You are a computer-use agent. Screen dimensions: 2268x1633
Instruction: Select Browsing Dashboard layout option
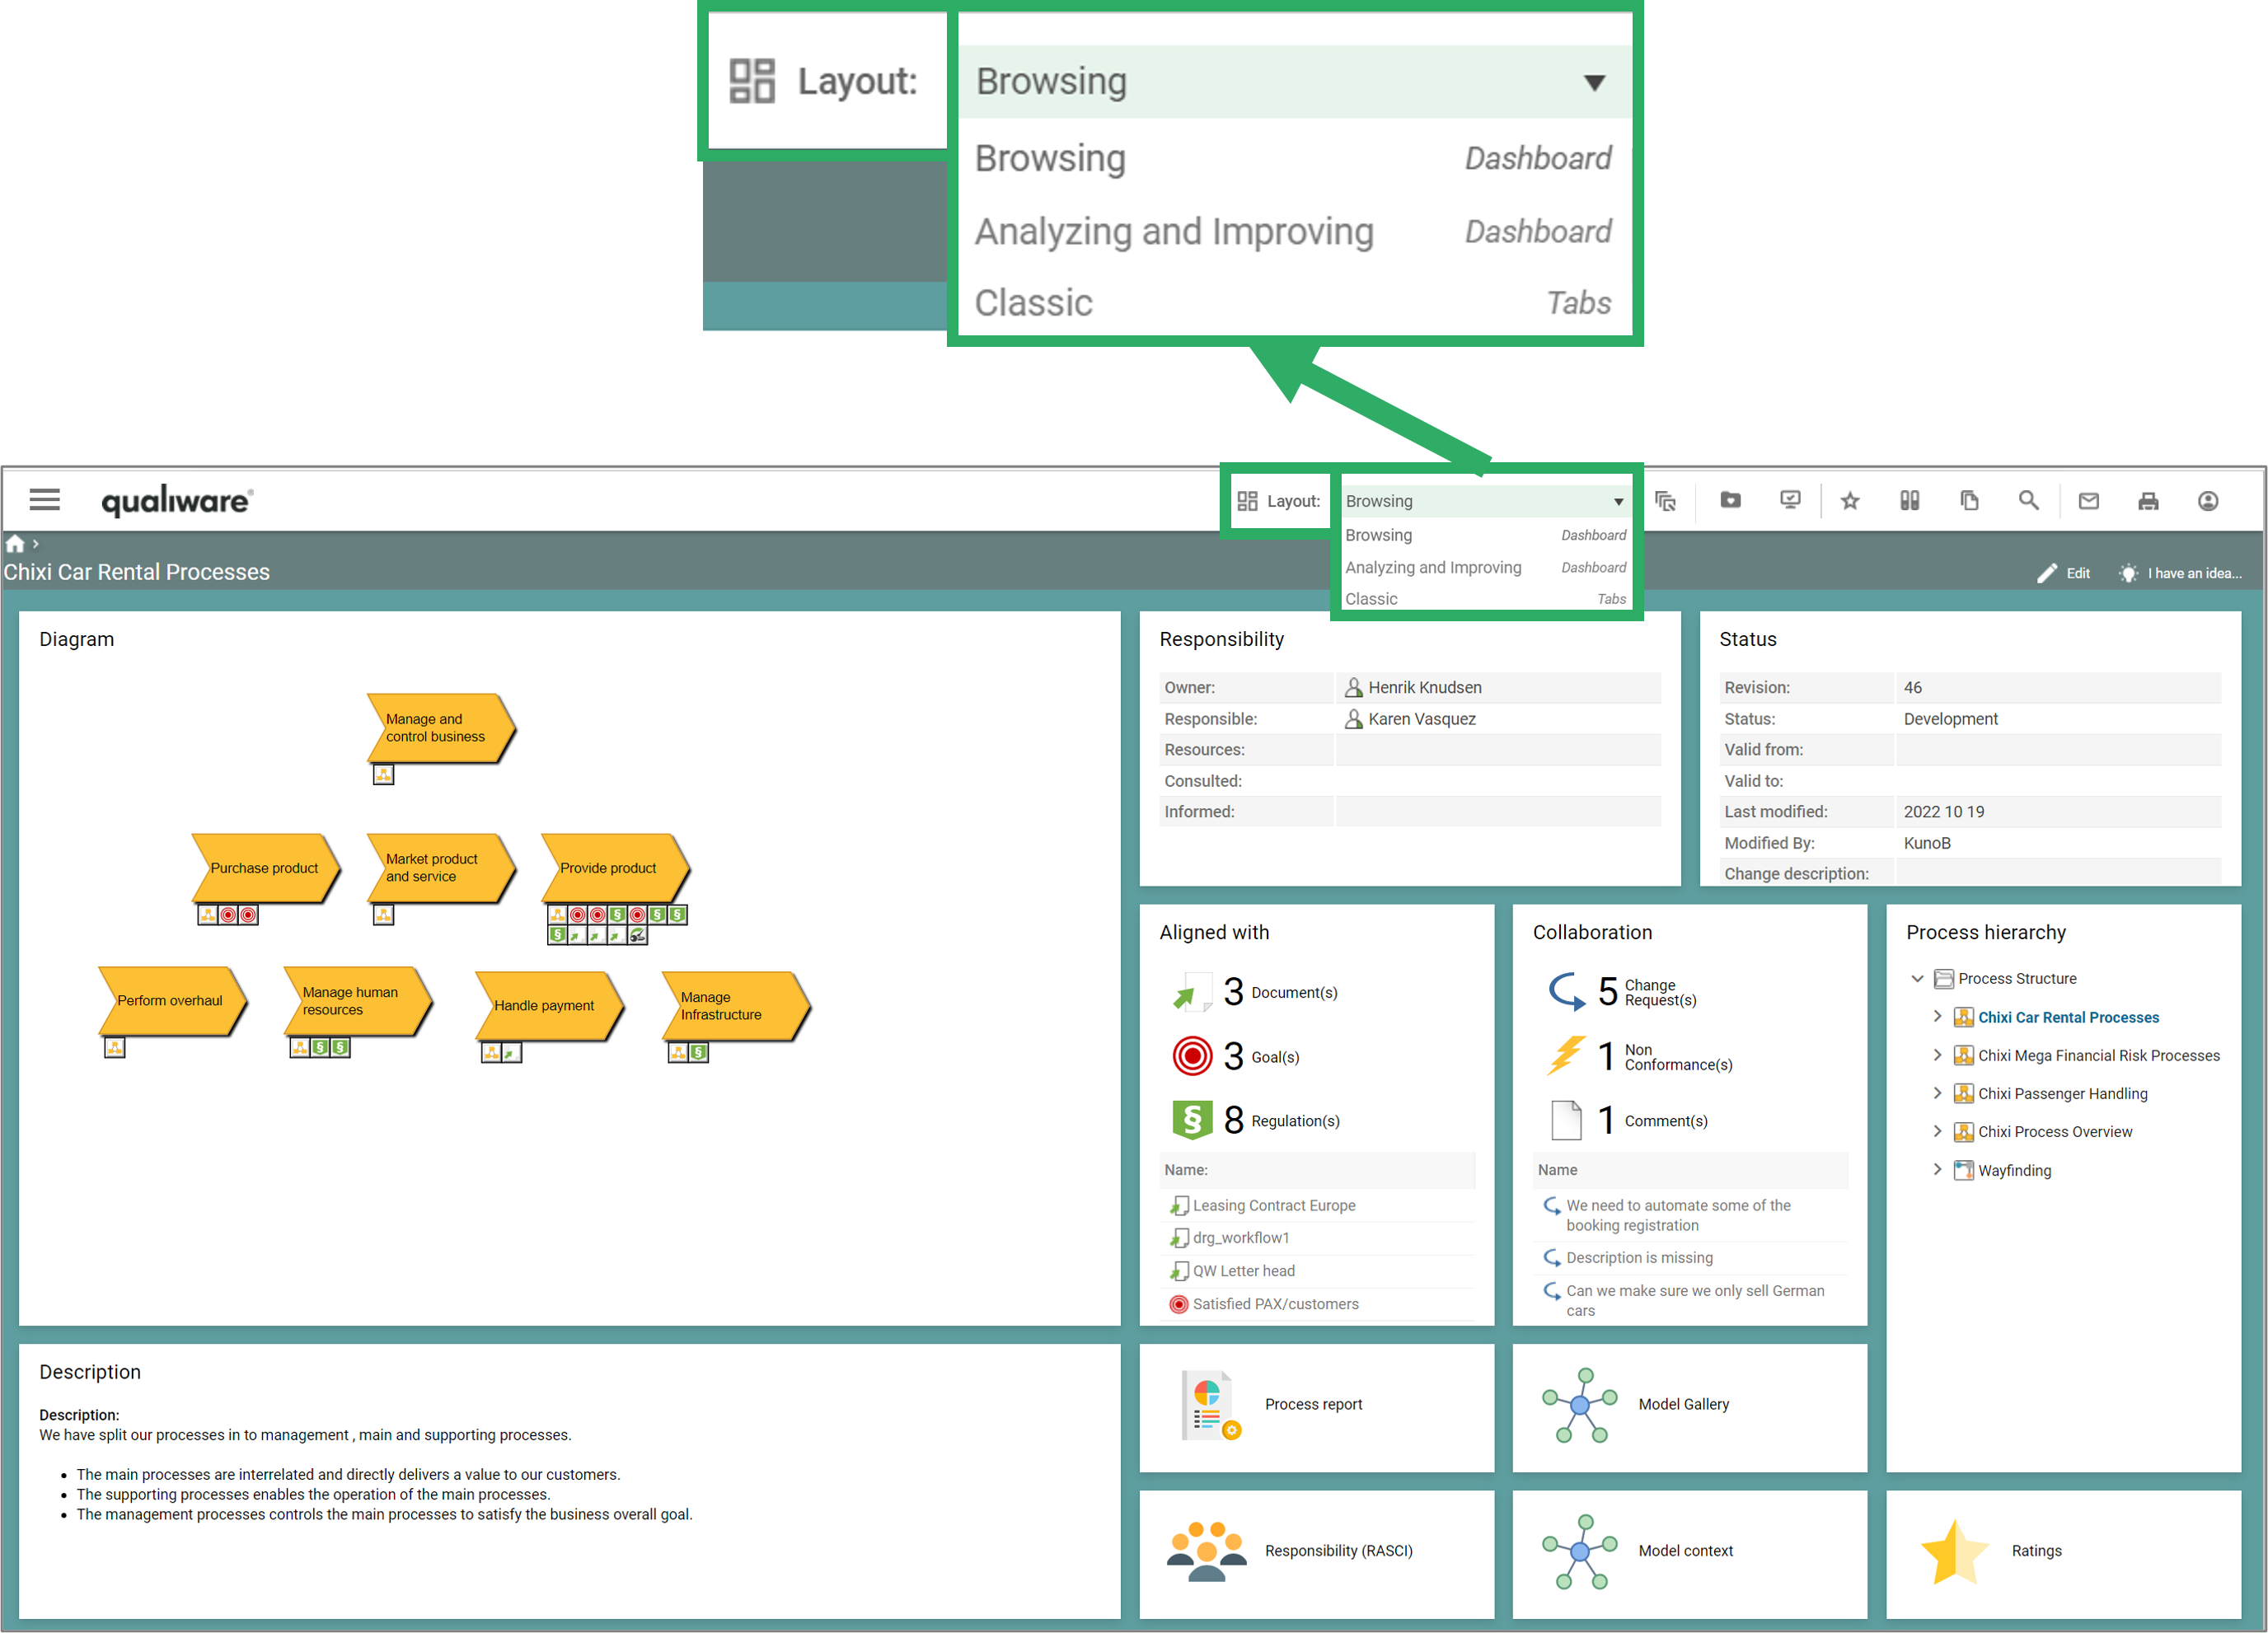[x=1485, y=535]
